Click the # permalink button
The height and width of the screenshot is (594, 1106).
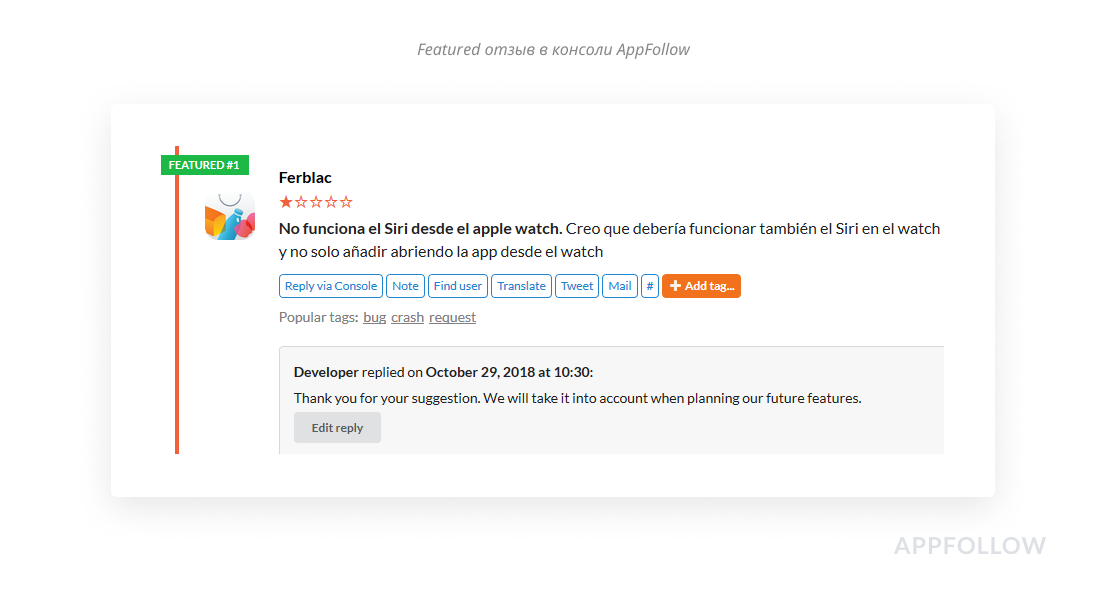650,286
